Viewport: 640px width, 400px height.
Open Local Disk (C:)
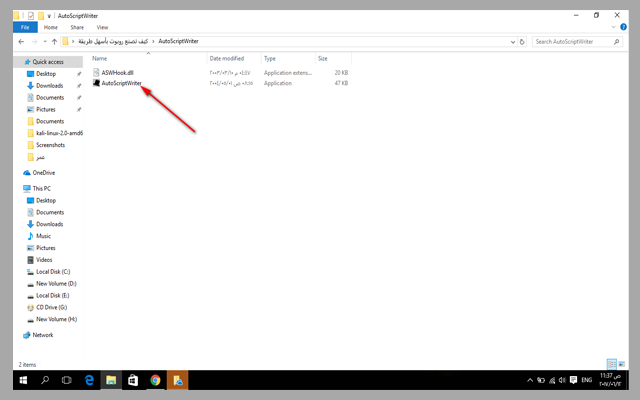pyautogui.click(x=53, y=271)
